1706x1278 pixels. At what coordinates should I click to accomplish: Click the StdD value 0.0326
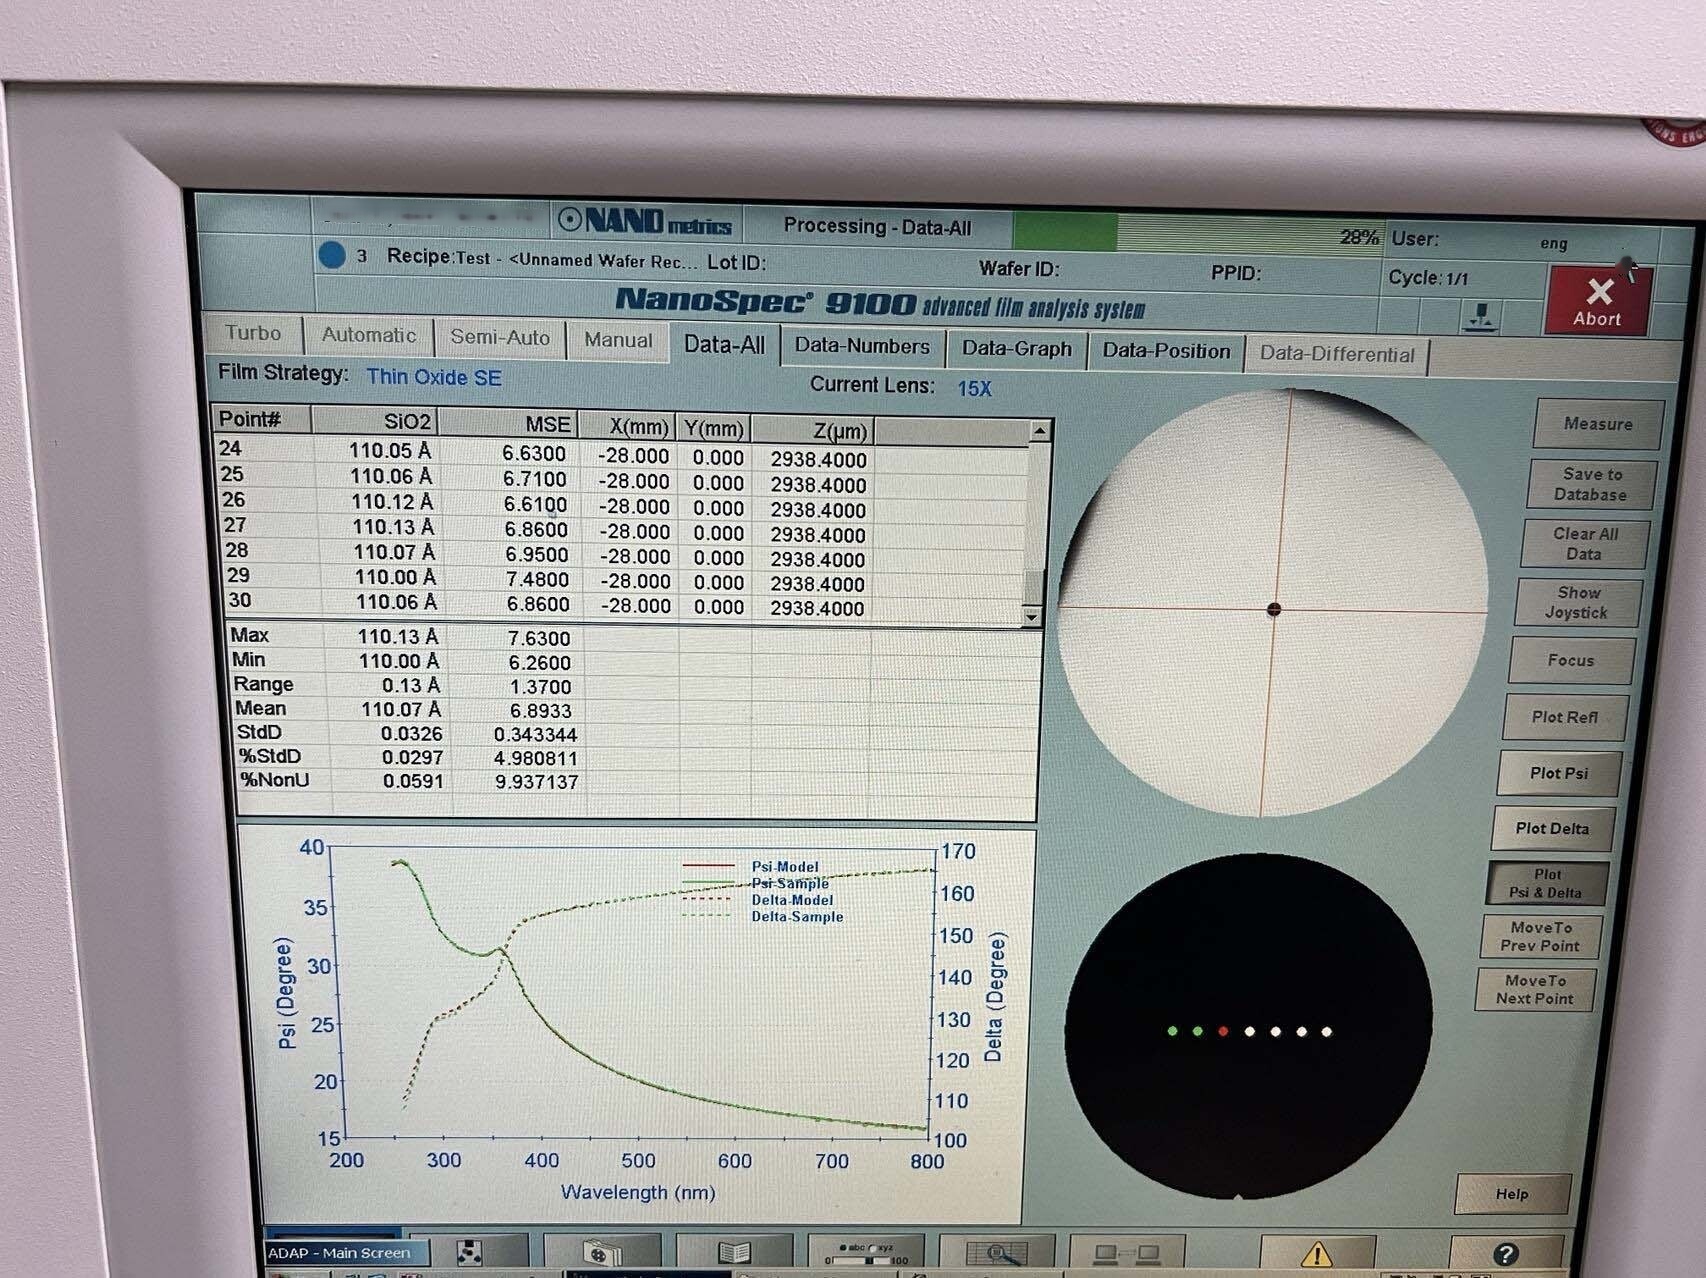point(411,733)
